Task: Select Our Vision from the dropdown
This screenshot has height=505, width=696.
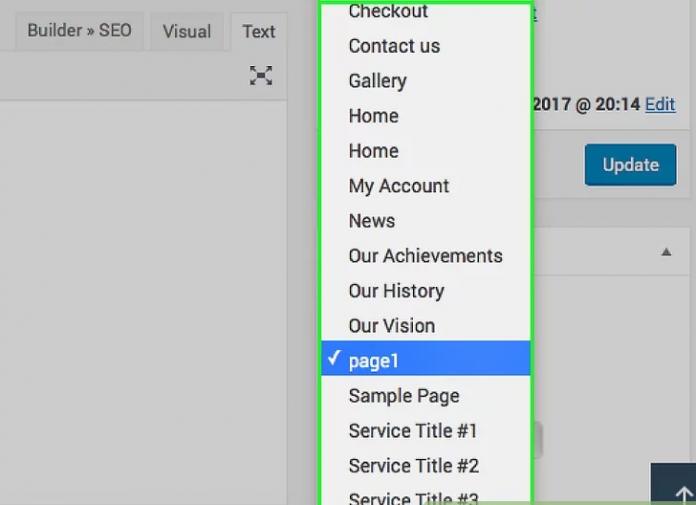Action: tap(391, 326)
